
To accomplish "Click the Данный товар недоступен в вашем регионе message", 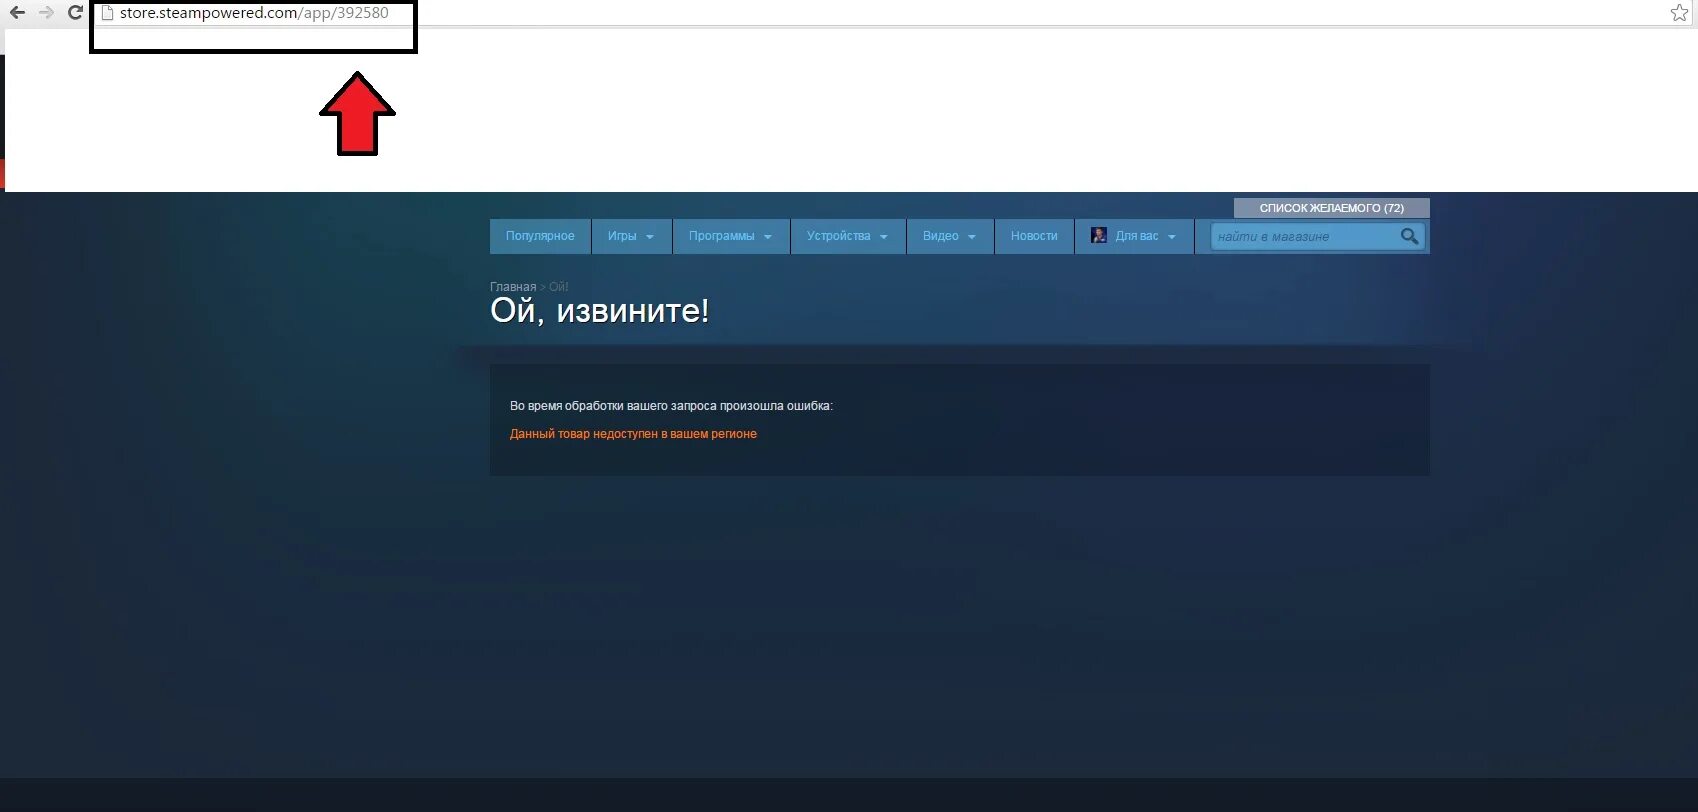I will click(x=633, y=434).
